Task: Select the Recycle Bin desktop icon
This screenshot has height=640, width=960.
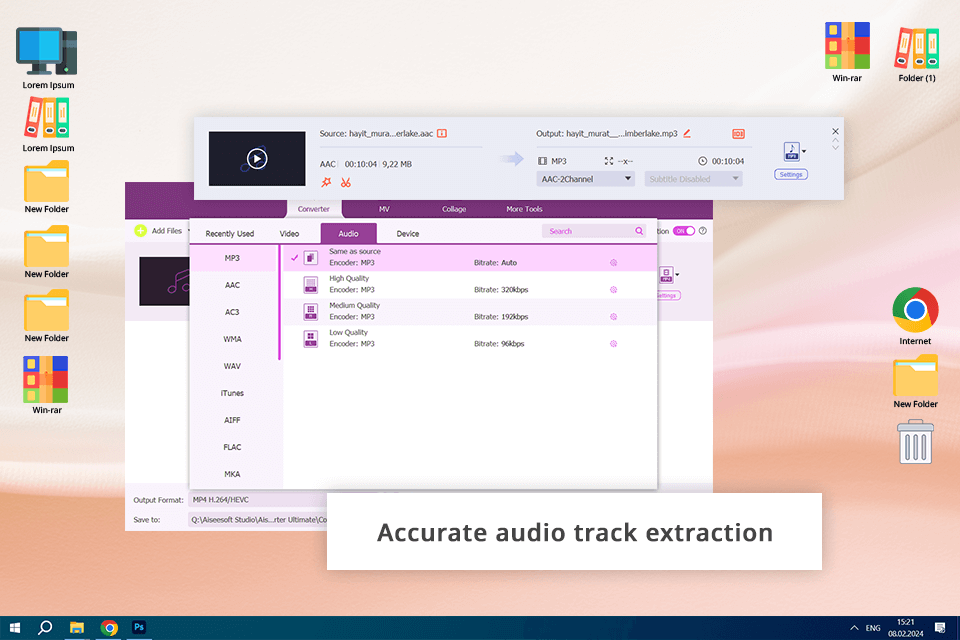Action: (915, 442)
